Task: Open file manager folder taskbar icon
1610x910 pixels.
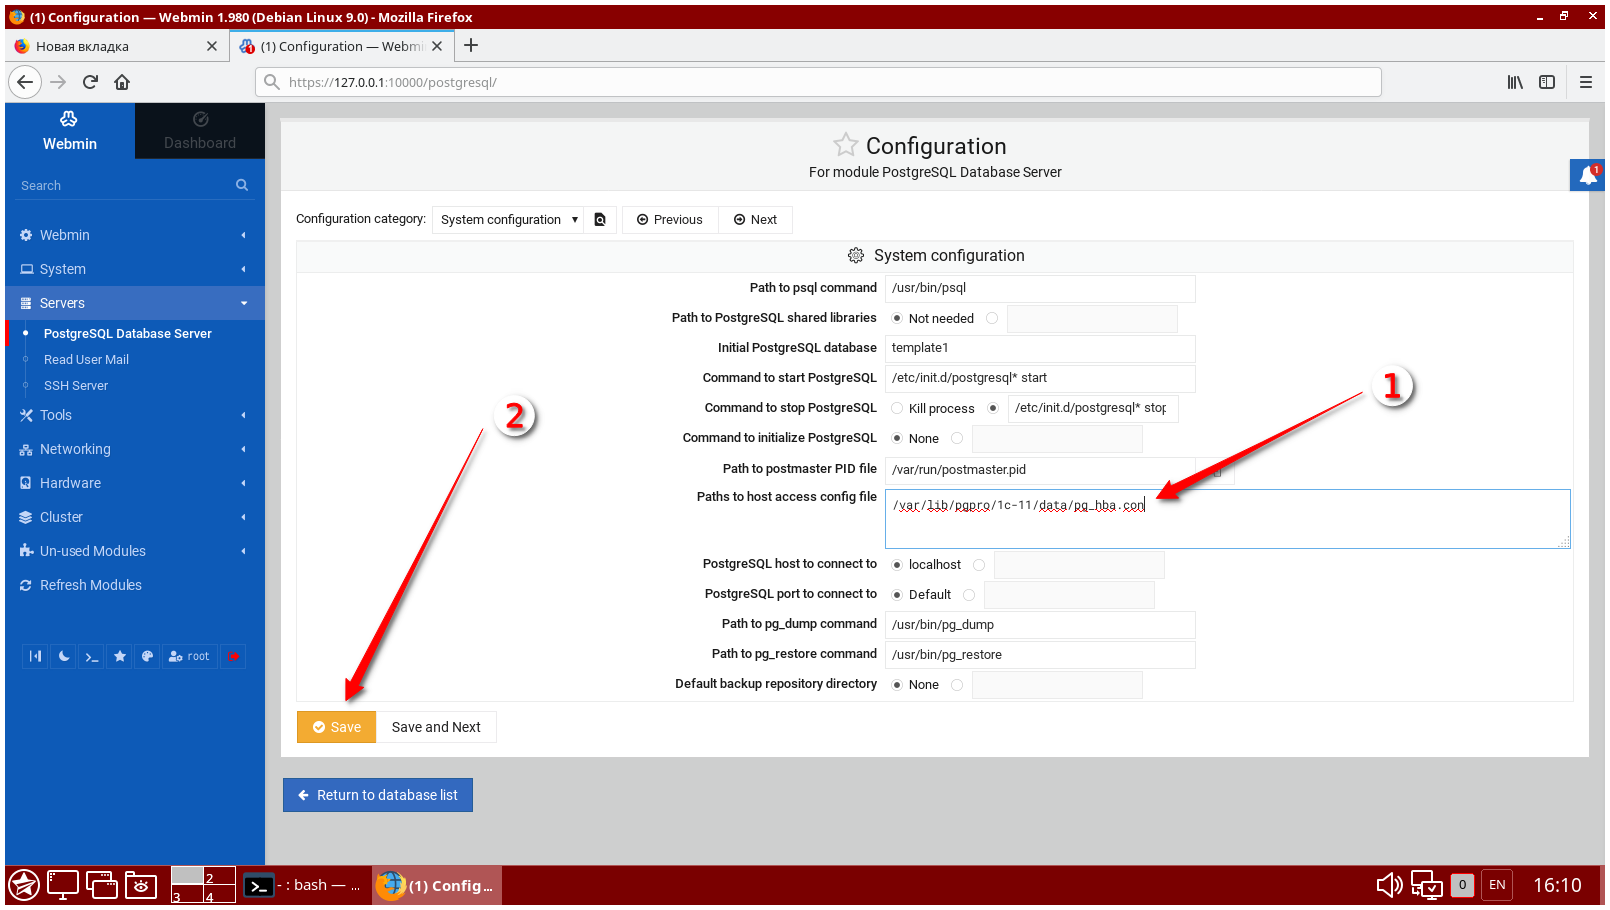Action: [x=141, y=885]
